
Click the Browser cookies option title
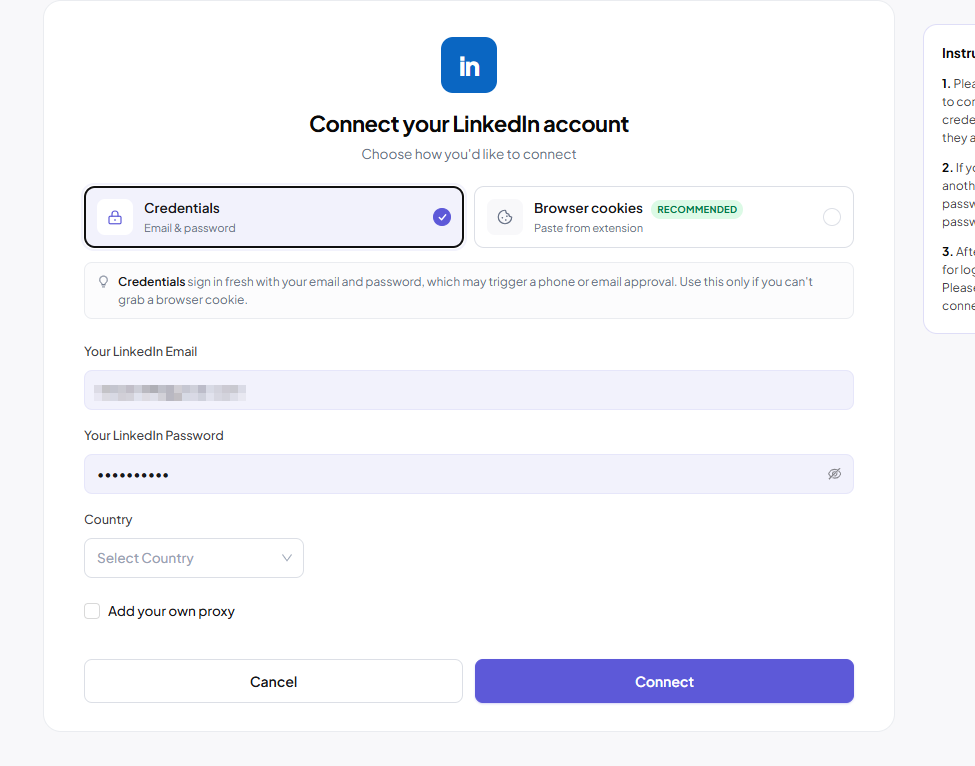(x=588, y=208)
